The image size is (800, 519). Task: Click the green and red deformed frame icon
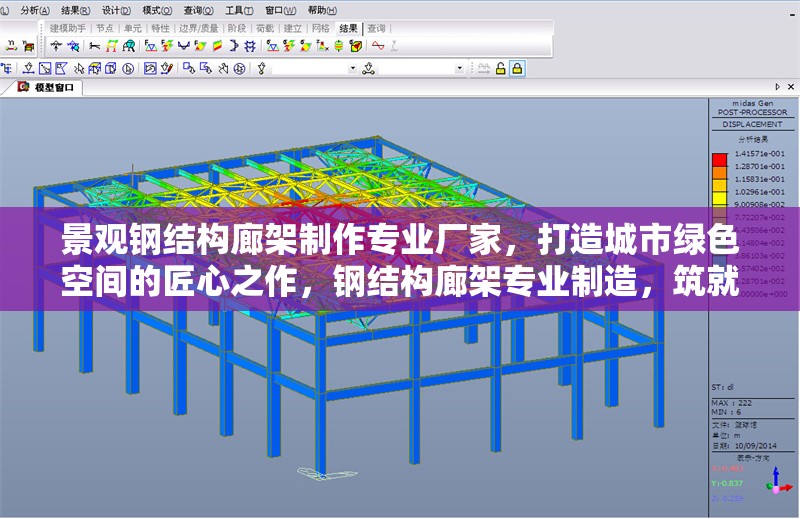coord(111,46)
